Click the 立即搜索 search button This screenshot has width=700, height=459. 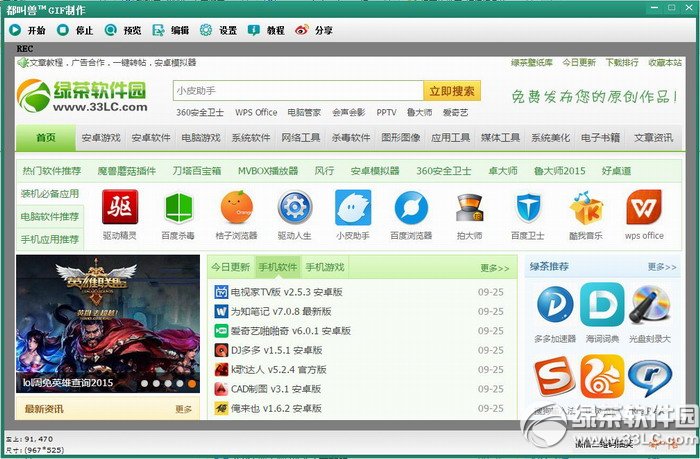pyautogui.click(x=452, y=91)
